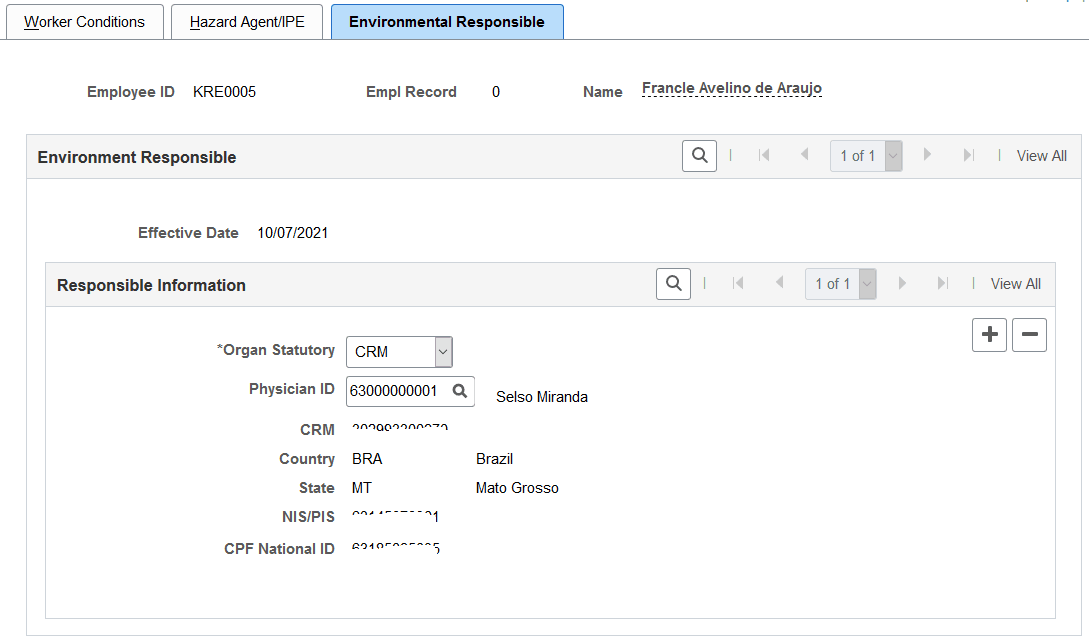Click search icon in Responsible Information header
1089x642 pixels.
(x=673, y=284)
